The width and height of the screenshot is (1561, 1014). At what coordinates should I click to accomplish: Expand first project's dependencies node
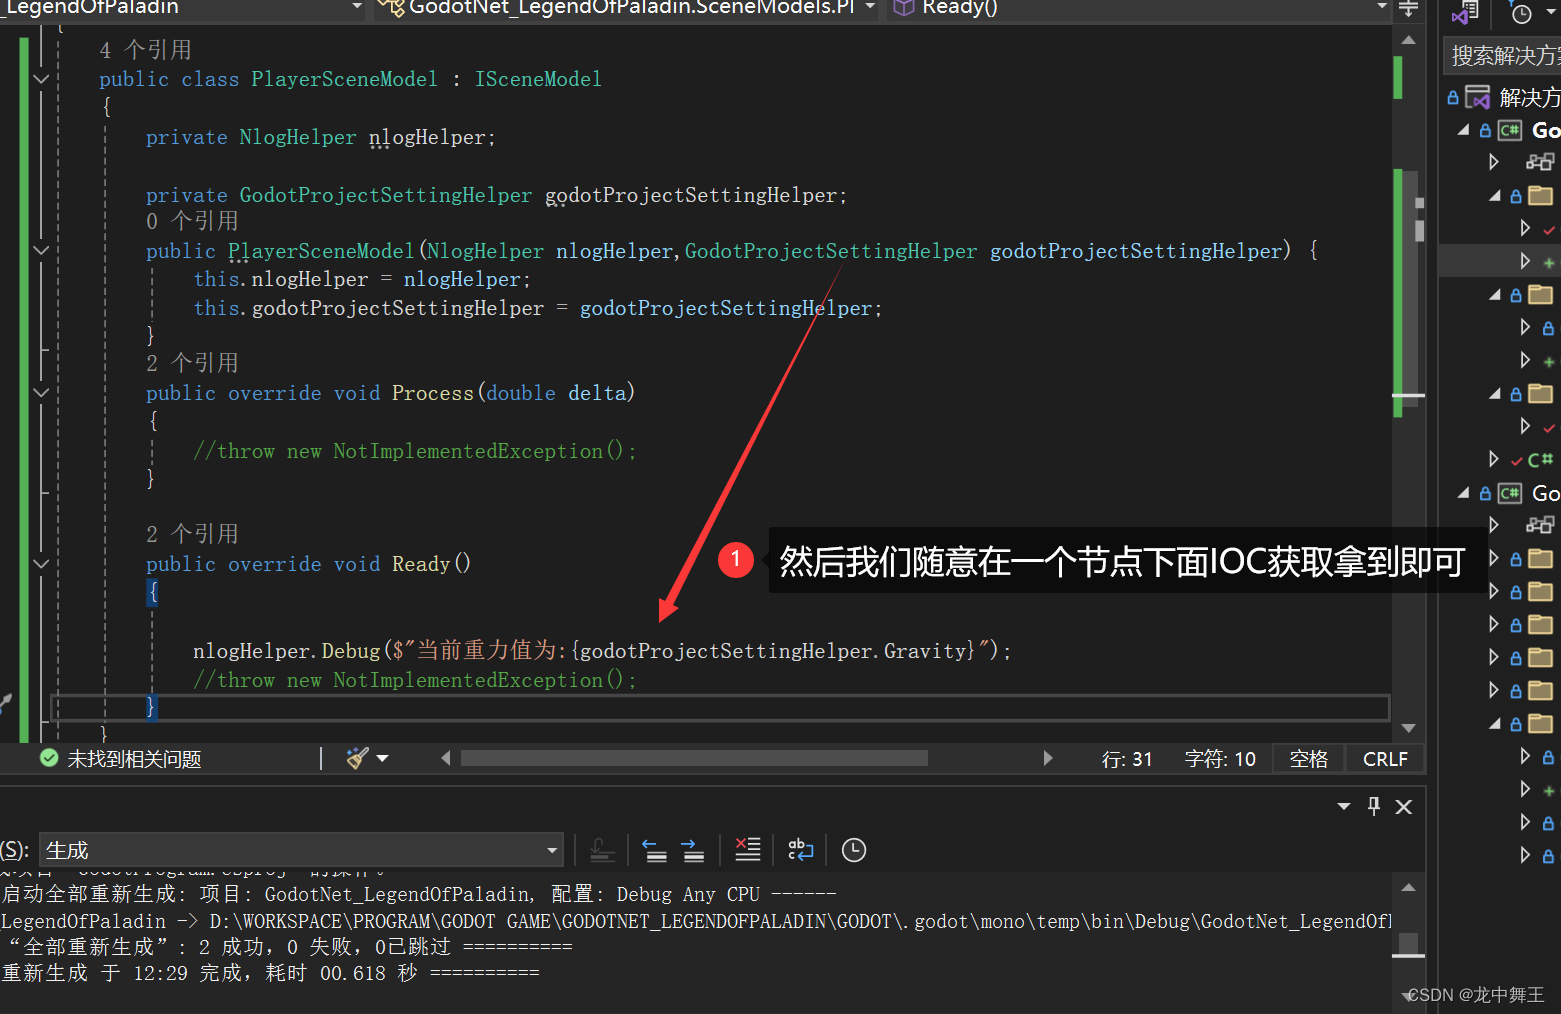coord(1493,162)
